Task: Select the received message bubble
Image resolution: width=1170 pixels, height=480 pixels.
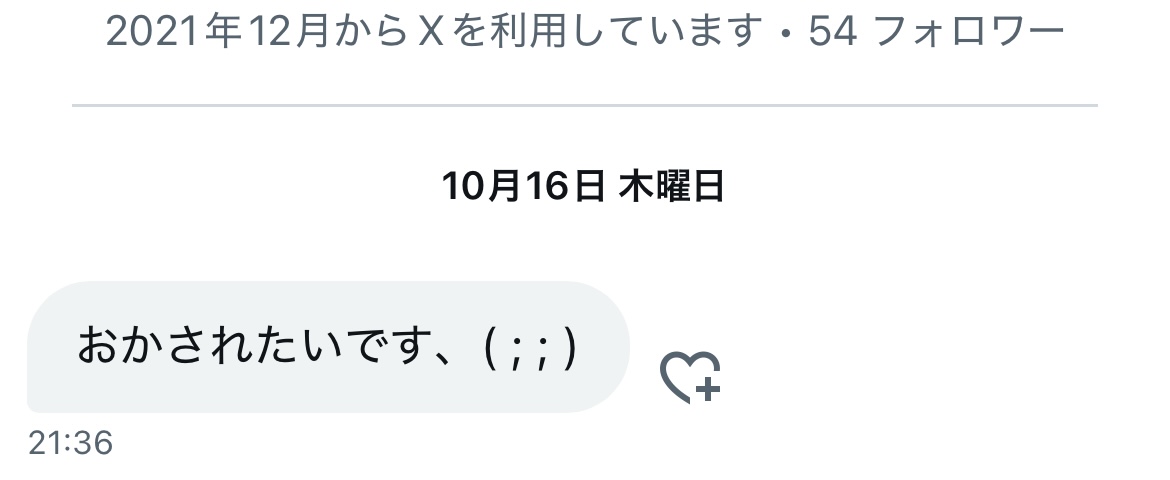Action: point(328,346)
